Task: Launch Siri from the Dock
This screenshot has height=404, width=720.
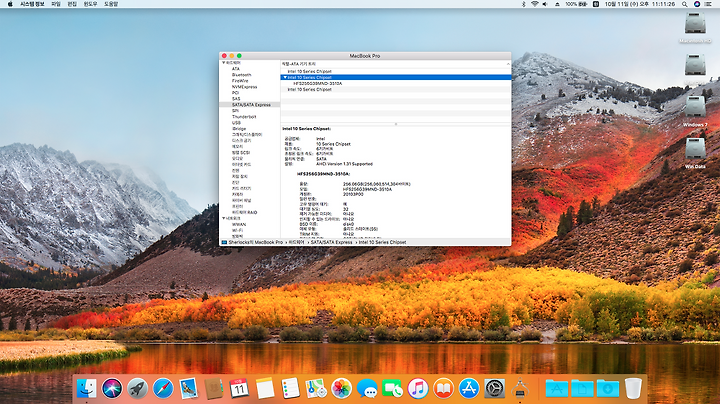Action: click(x=112, y=389)
